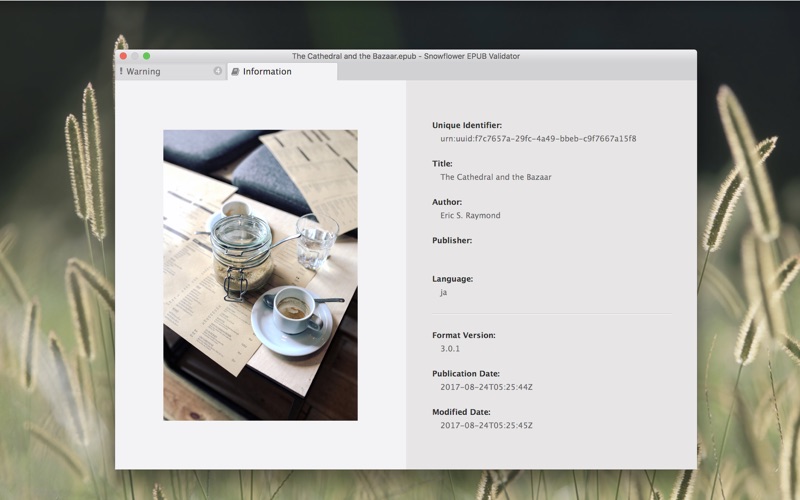The width and height of the screenshot is (800, 500).
Task: Click the Publisher label
Action: click(x=452, y=240)
